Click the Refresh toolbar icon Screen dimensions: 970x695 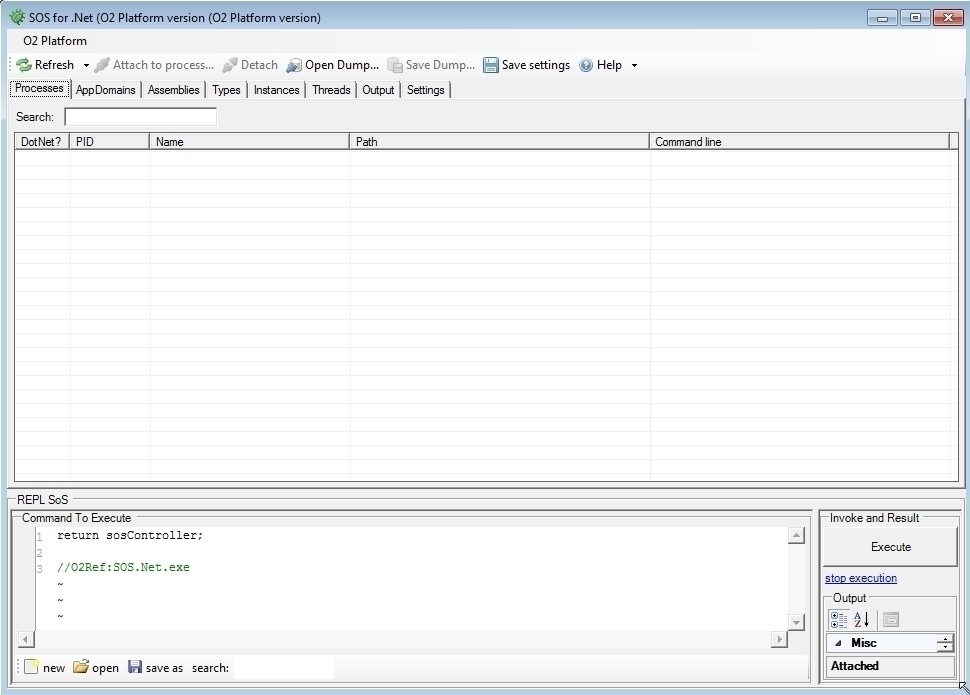(24, 65)
